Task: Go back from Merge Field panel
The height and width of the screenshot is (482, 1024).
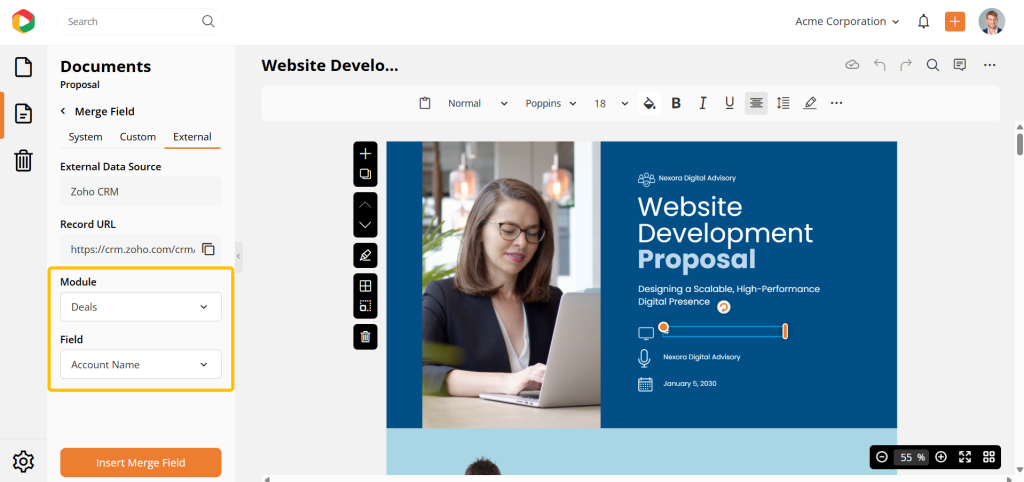Action: 64,112
